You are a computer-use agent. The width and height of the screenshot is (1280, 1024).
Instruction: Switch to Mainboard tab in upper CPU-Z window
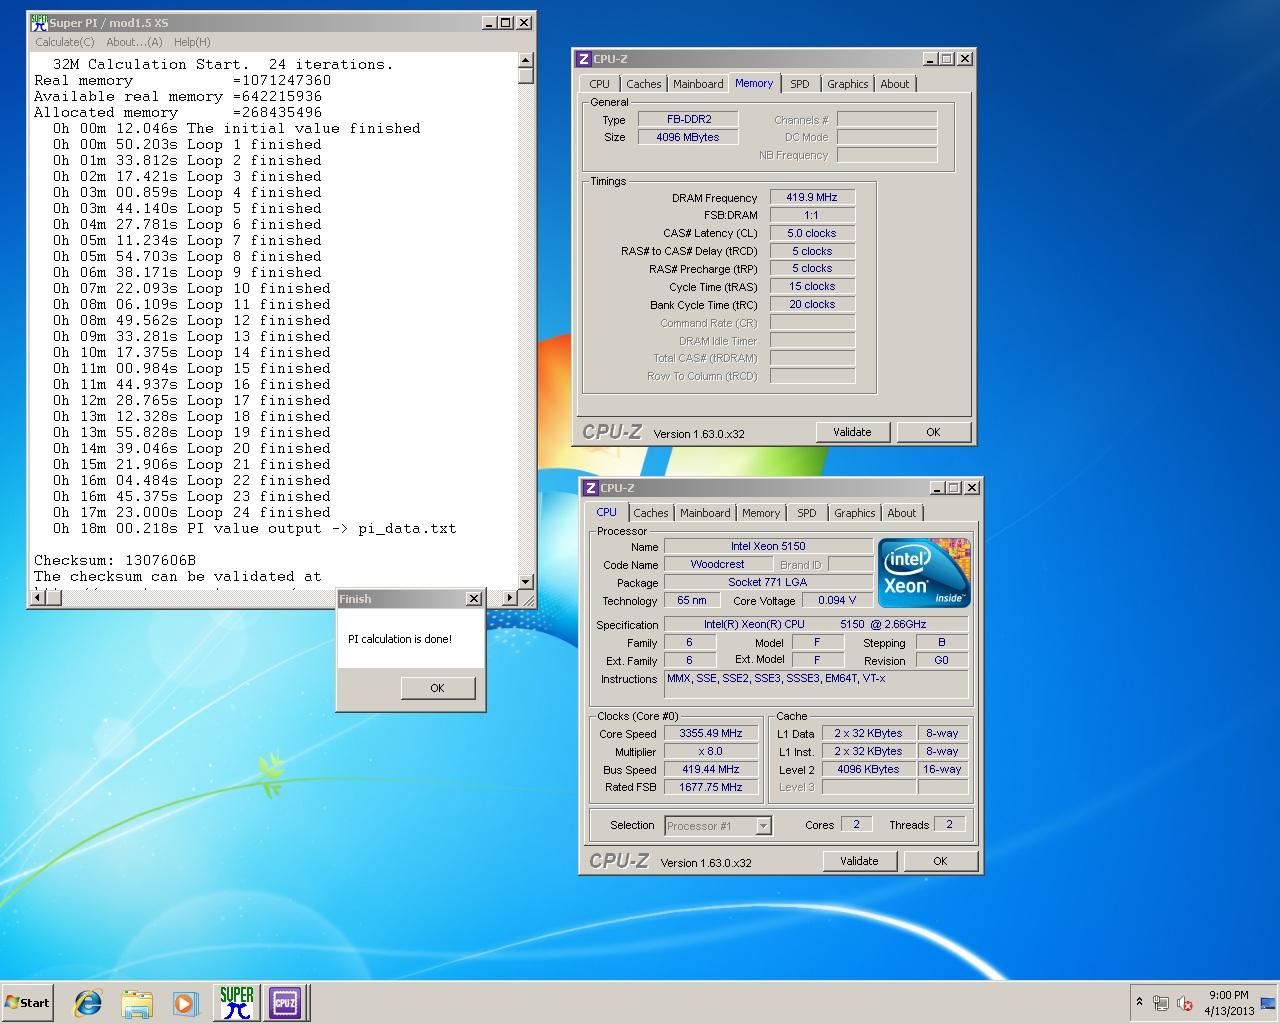pos(698,84)
